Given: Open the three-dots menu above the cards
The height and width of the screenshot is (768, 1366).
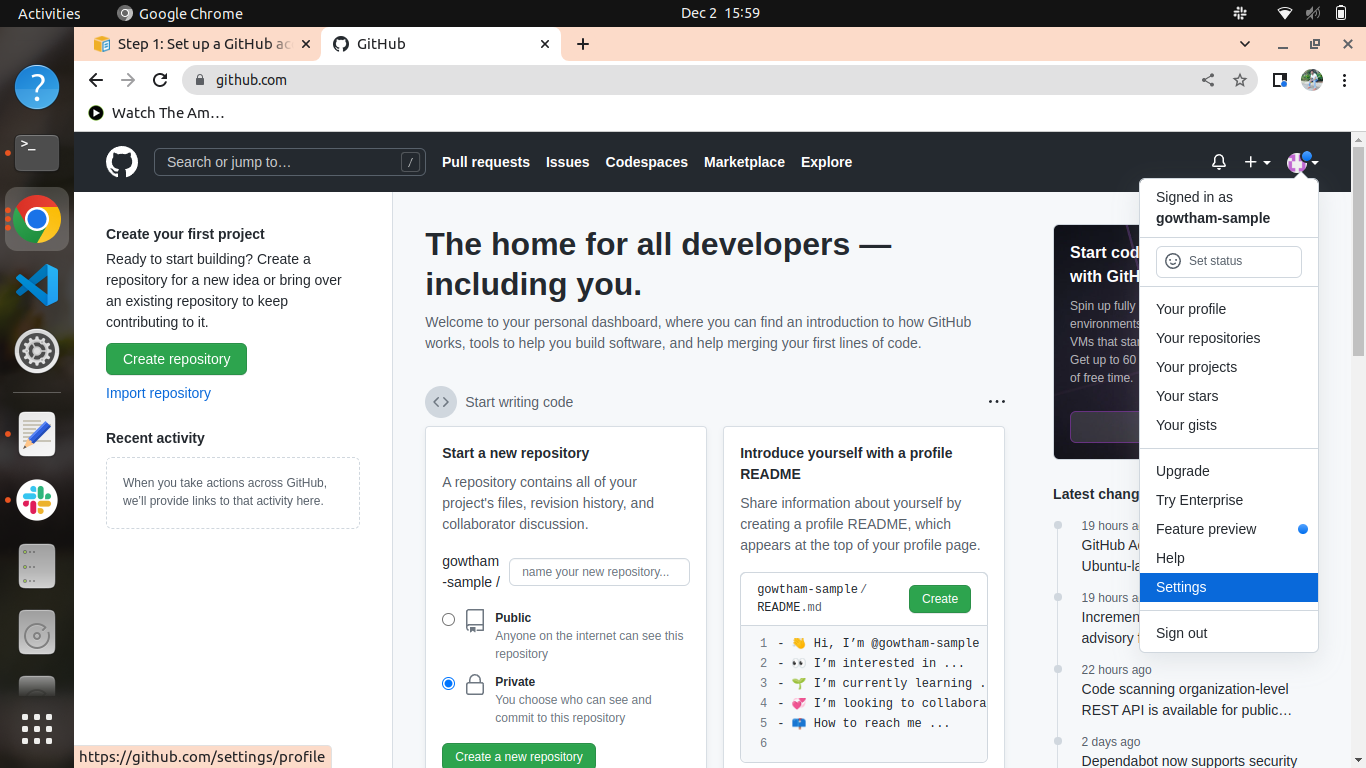Looking at the screenshot, I should [996, 402].
